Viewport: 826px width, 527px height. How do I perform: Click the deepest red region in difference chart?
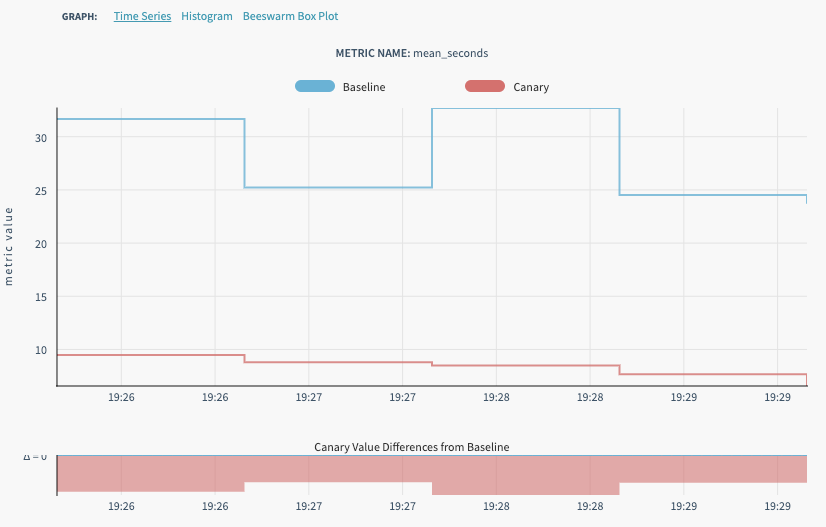tap(525, 476)
